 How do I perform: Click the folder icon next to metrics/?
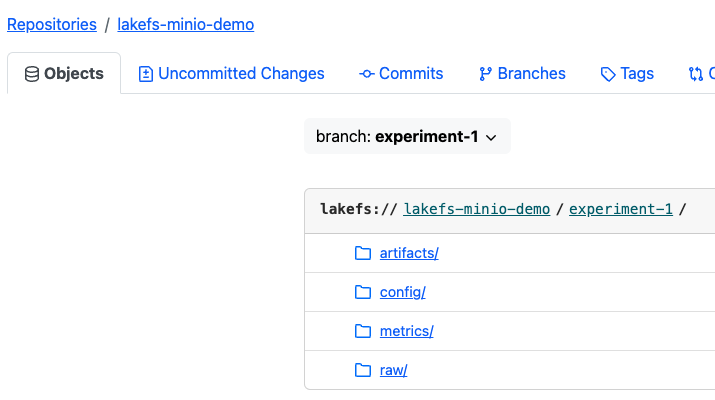[x=363, y=331]
